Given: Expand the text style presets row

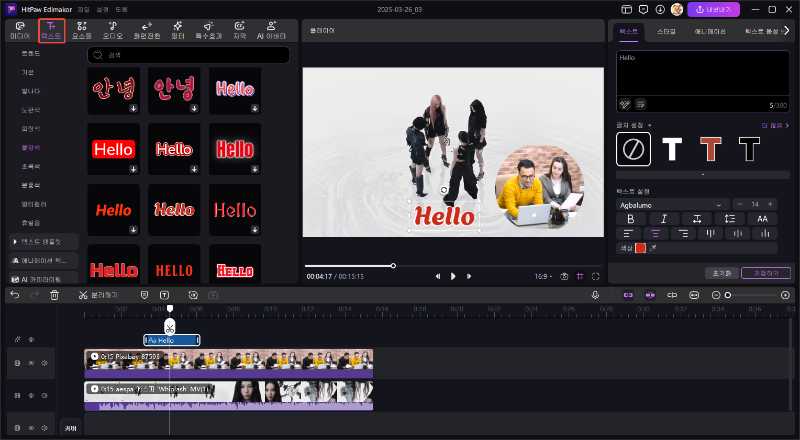Looking at the screenshot, I should (x=703, y=175).
